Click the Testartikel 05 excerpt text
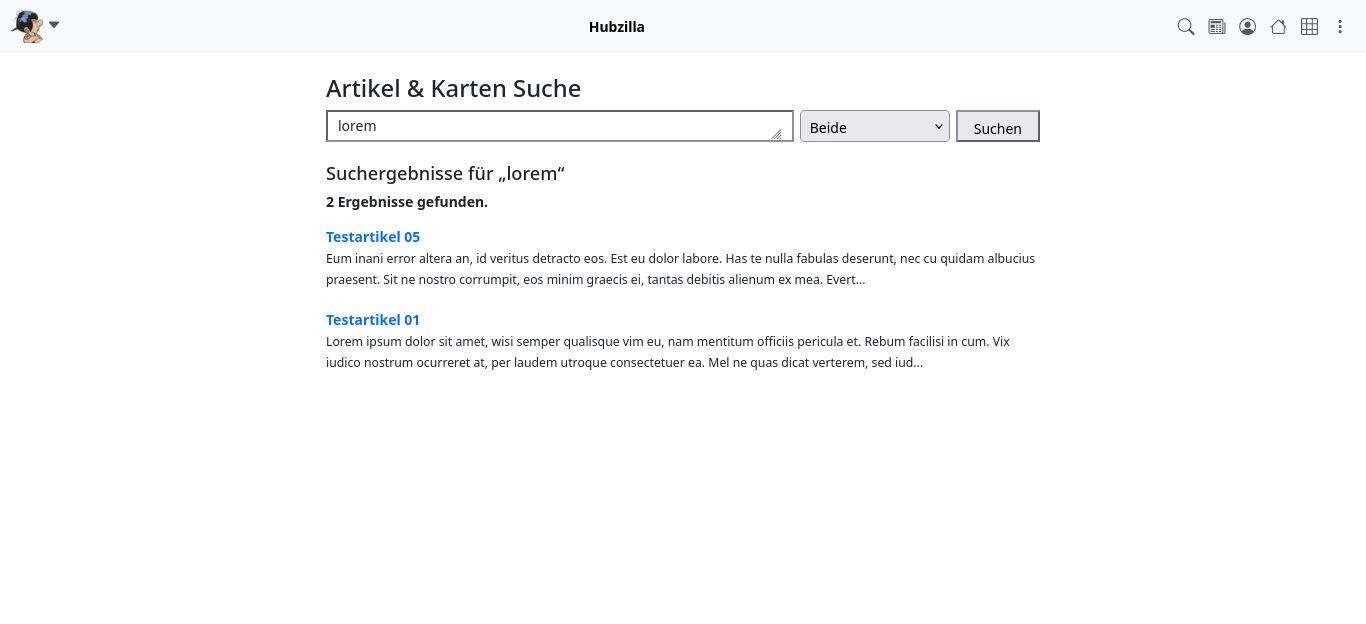Screen dimensions: 1366x624 (x=680, y=269)
